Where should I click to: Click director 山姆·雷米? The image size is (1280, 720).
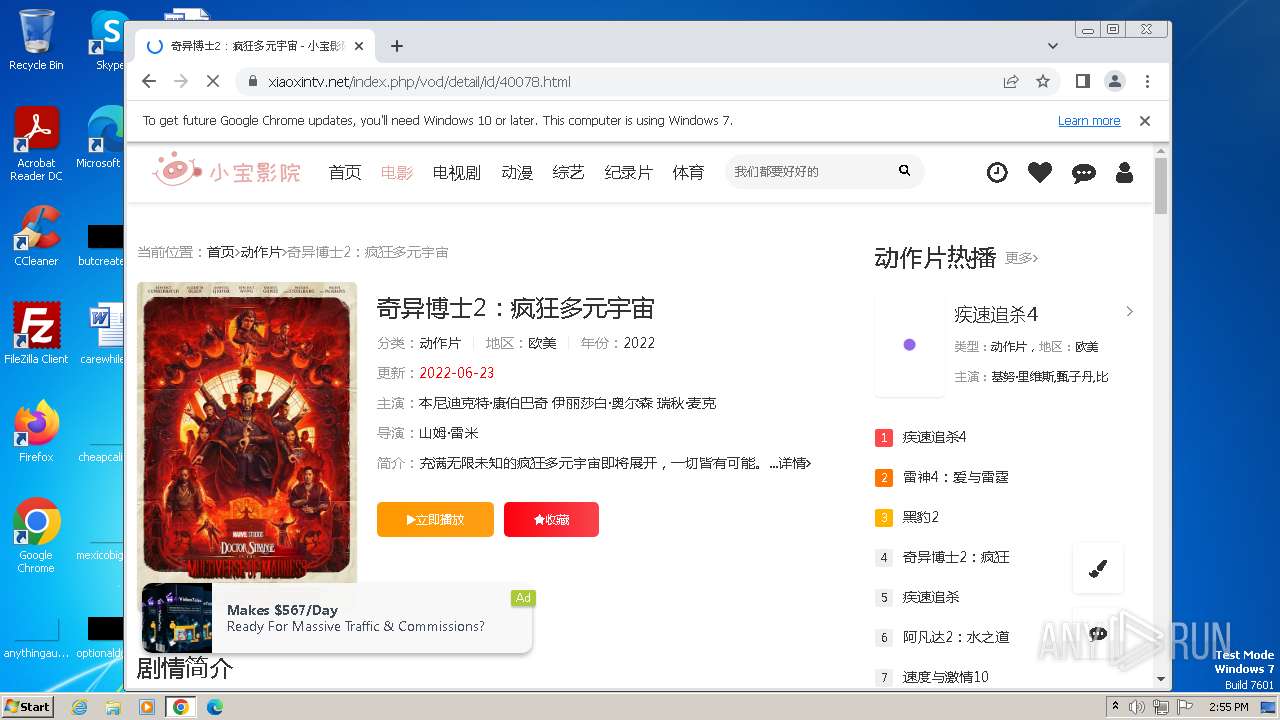(x=449, y=433)
